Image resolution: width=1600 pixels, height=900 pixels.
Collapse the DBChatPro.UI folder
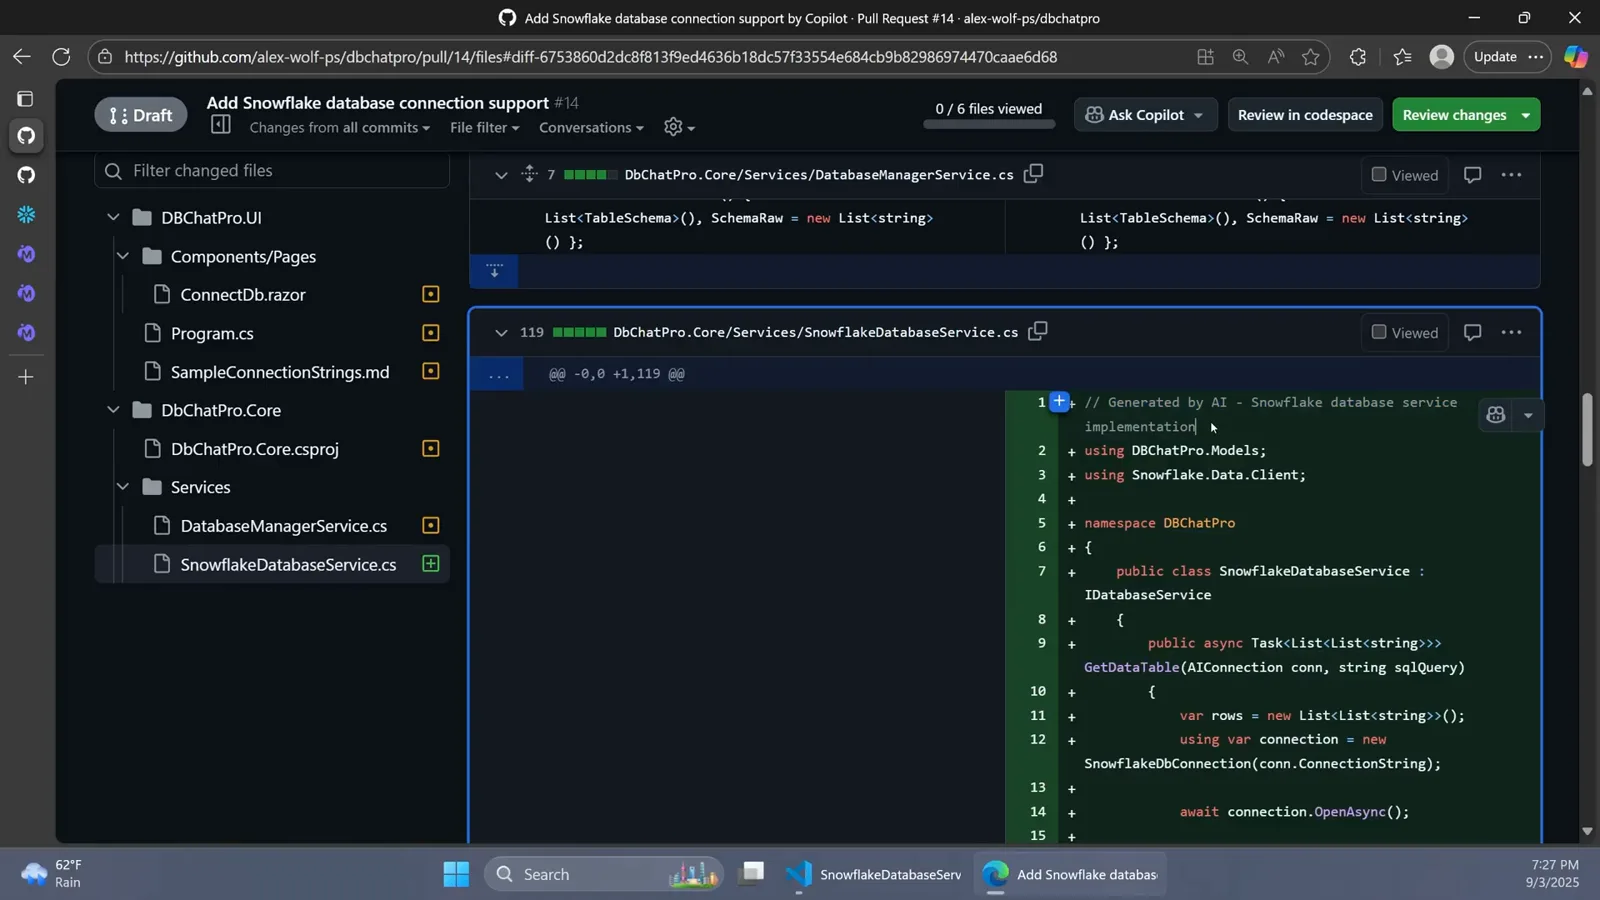coord(113,217)
